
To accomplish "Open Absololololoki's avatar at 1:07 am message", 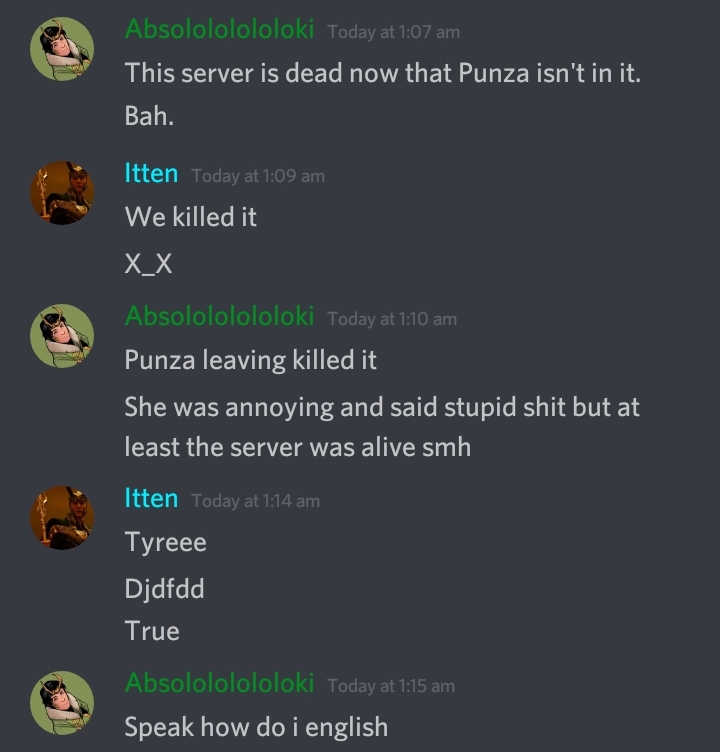I will (62, 49).
